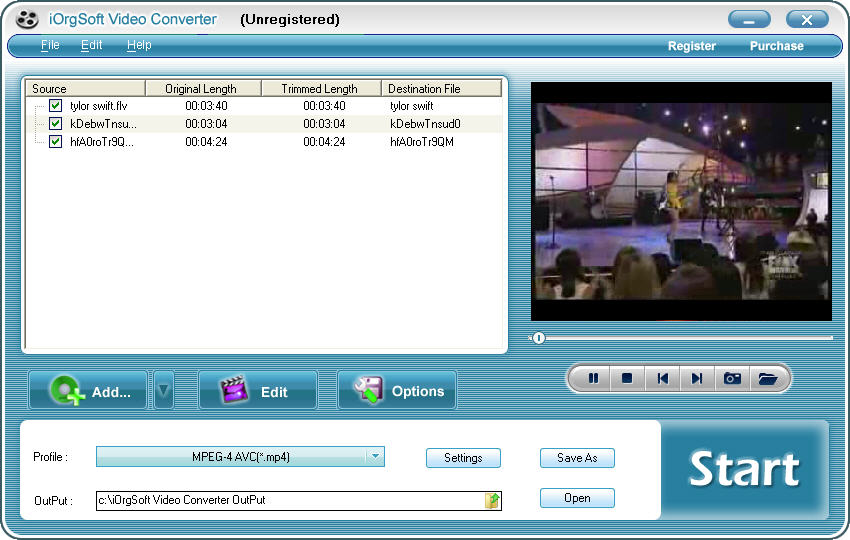Pause the video preview playback
This screenshot has height=540, width=850.
(593, 378)
